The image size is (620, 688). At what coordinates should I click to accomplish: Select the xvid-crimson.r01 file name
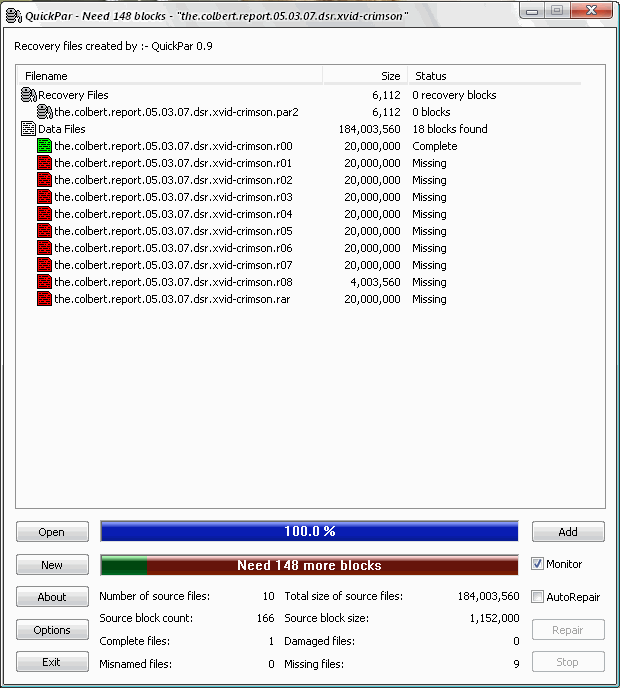(x=173, y=163)
